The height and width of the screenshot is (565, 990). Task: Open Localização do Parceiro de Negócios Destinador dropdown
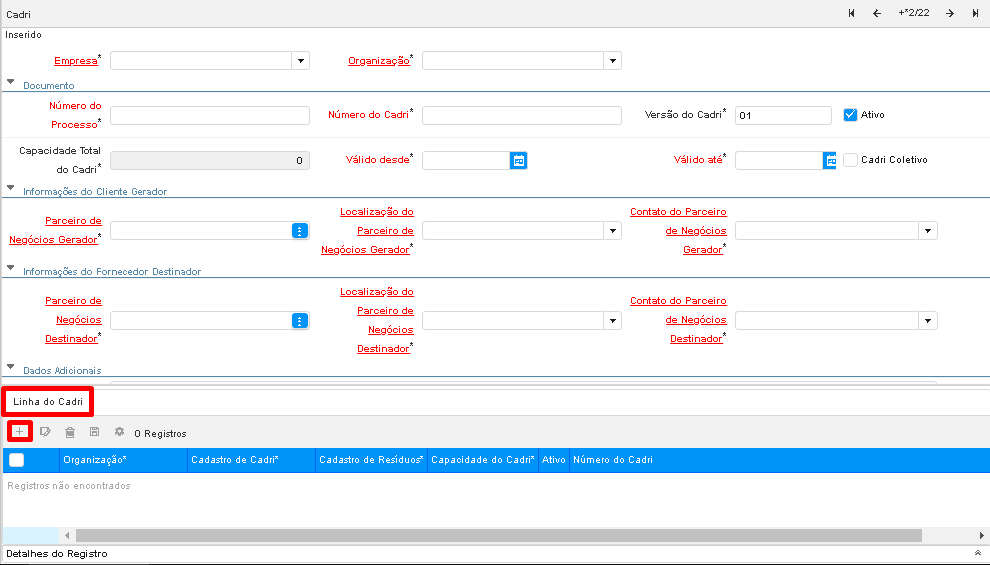tap(612, 321)
